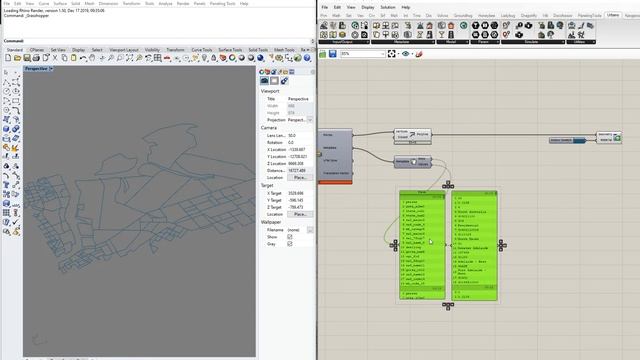
Task: Click the X Target value field
Action: [300, 193]
